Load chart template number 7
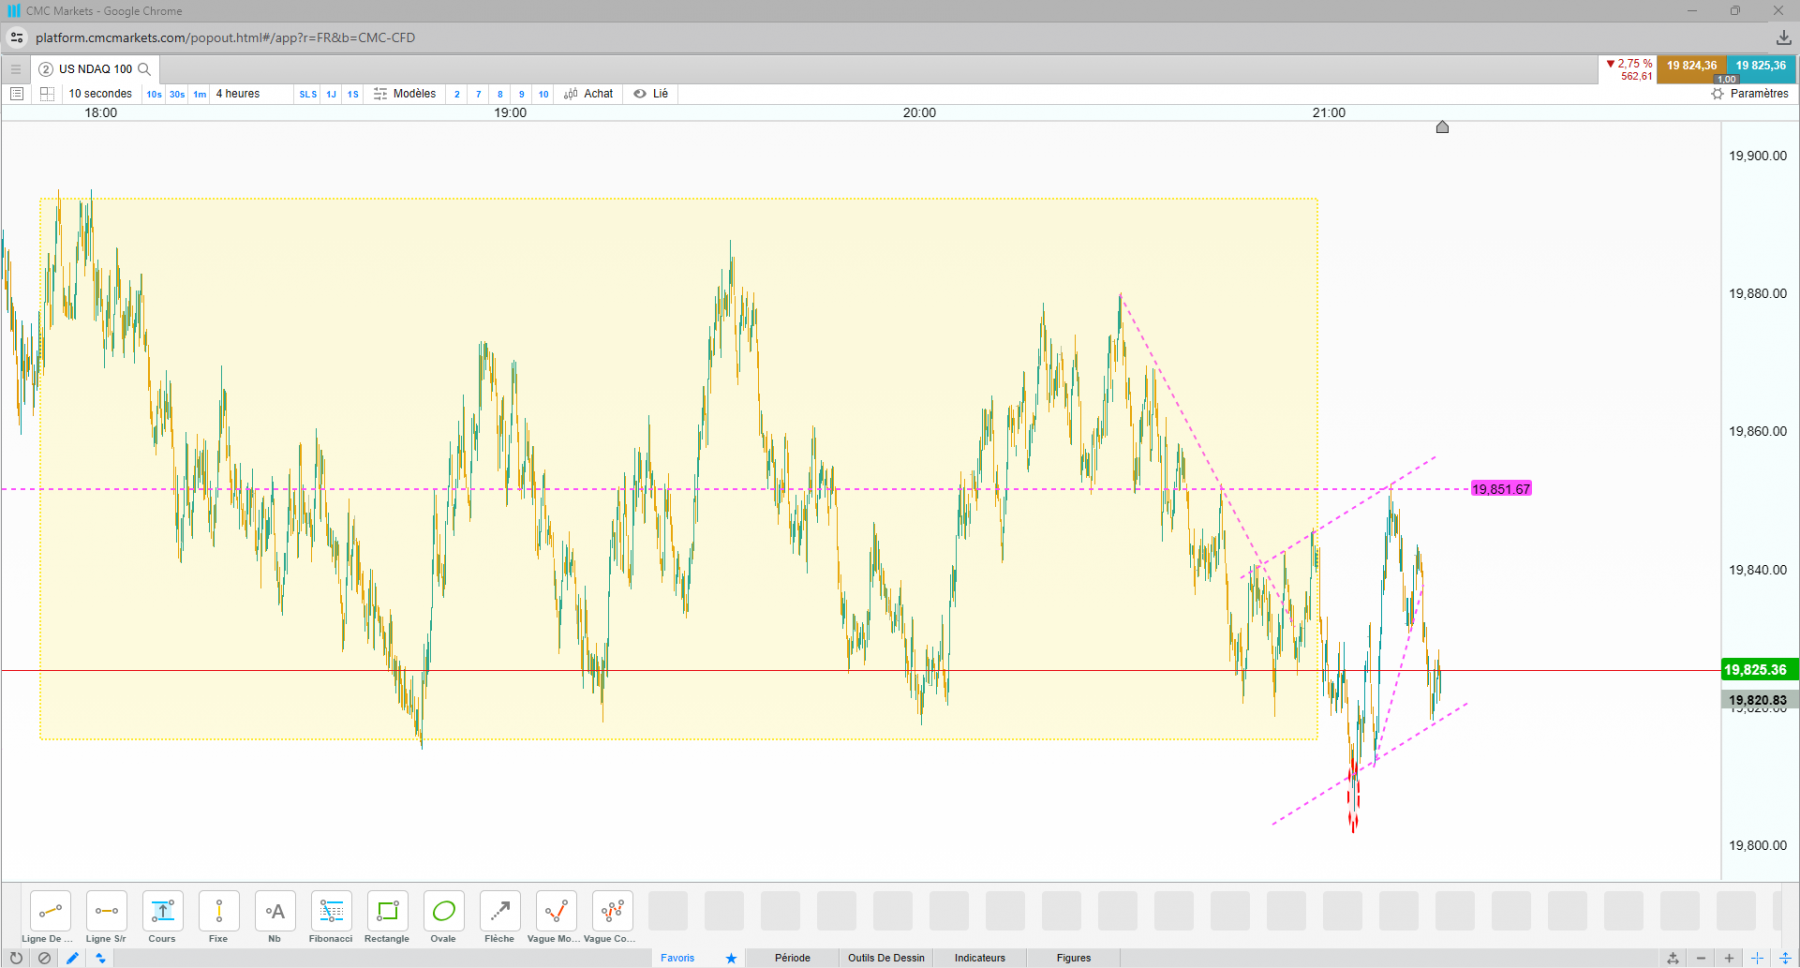1800x968 pixels. [x=479, y=94]
